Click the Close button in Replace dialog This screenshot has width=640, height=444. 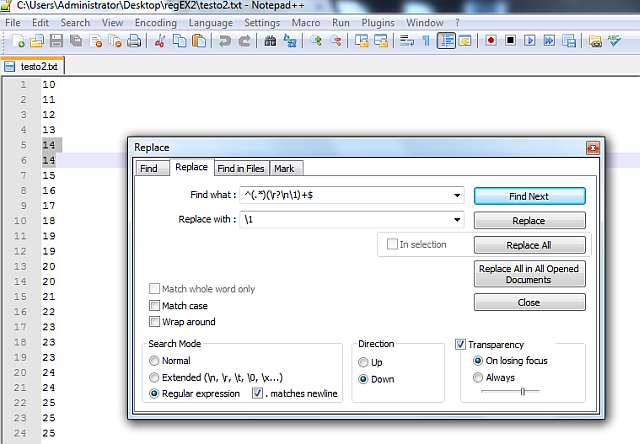529,302
